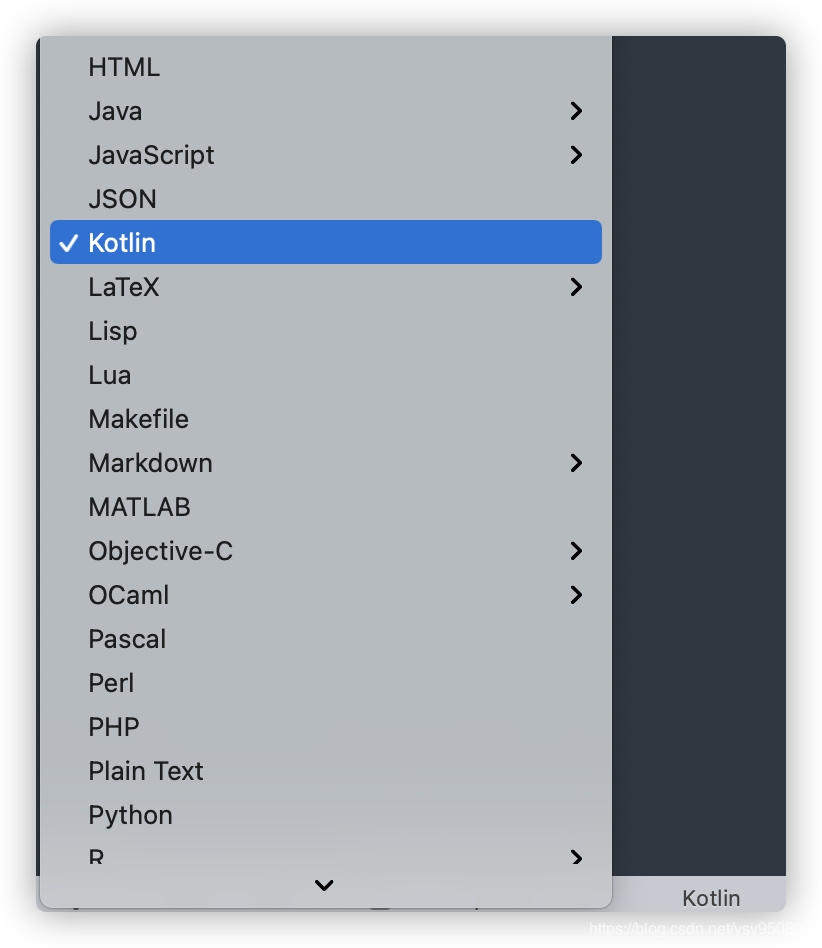The width and height of the screenshot is (822, 948).
Task: Expand the LaTeX language variants
Action: coord(576,287)
